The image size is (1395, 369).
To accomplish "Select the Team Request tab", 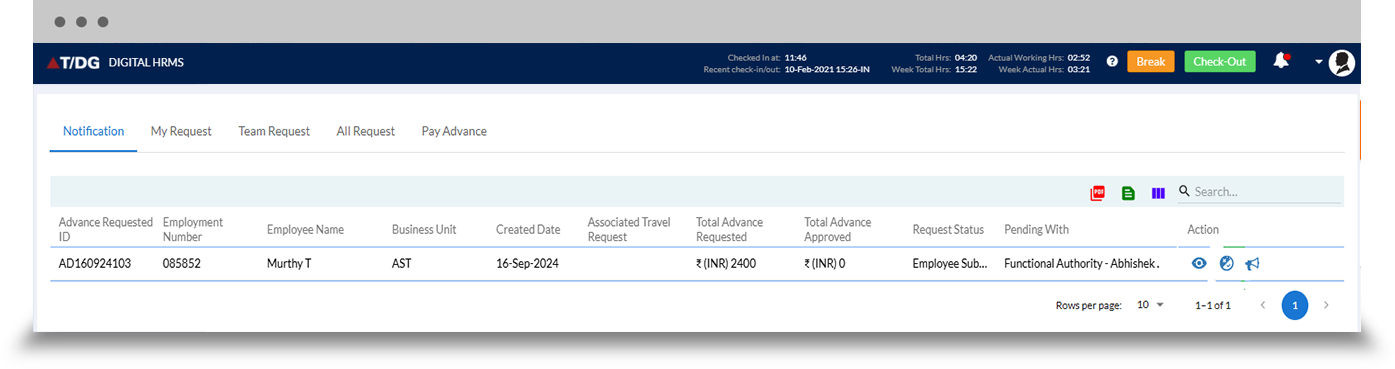I will point(274,131).
